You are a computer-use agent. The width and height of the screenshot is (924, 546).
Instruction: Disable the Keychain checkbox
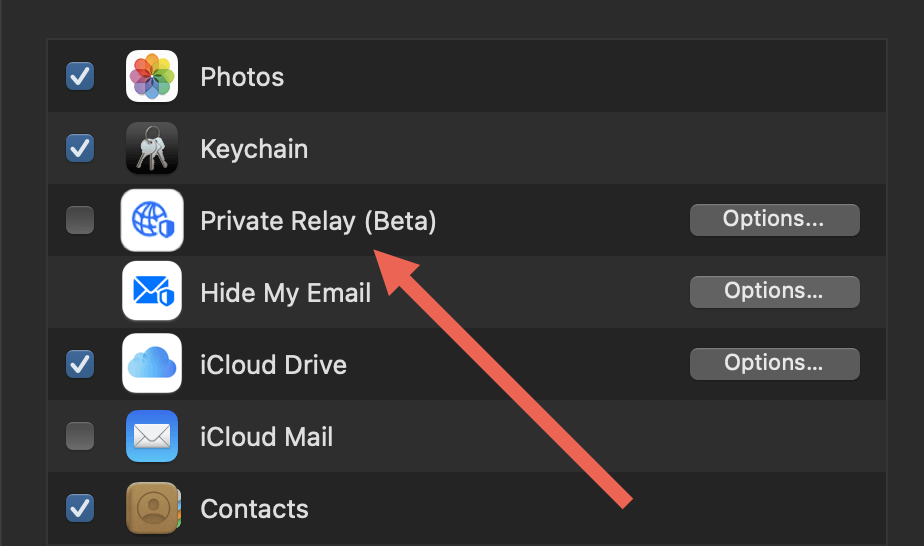pyautogui.click(x=80, y=148)
